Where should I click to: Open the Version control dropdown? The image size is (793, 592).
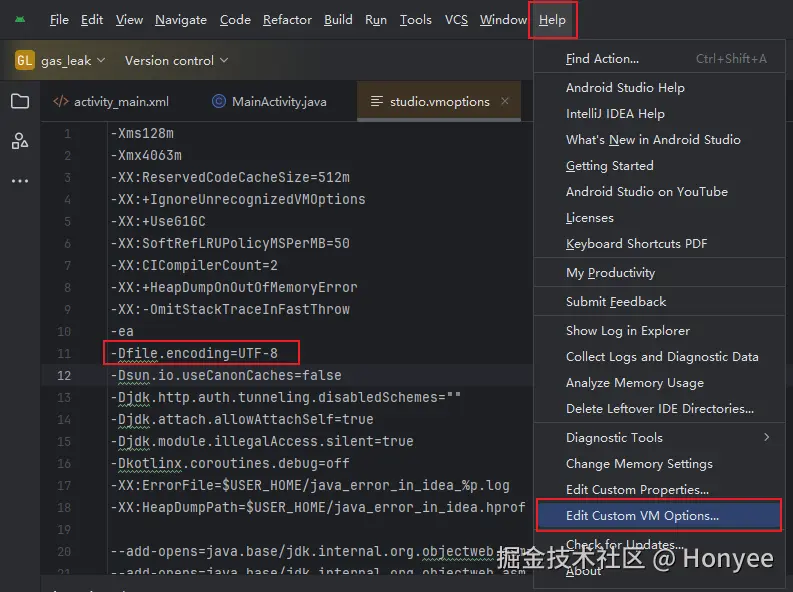tap(177, 61)
